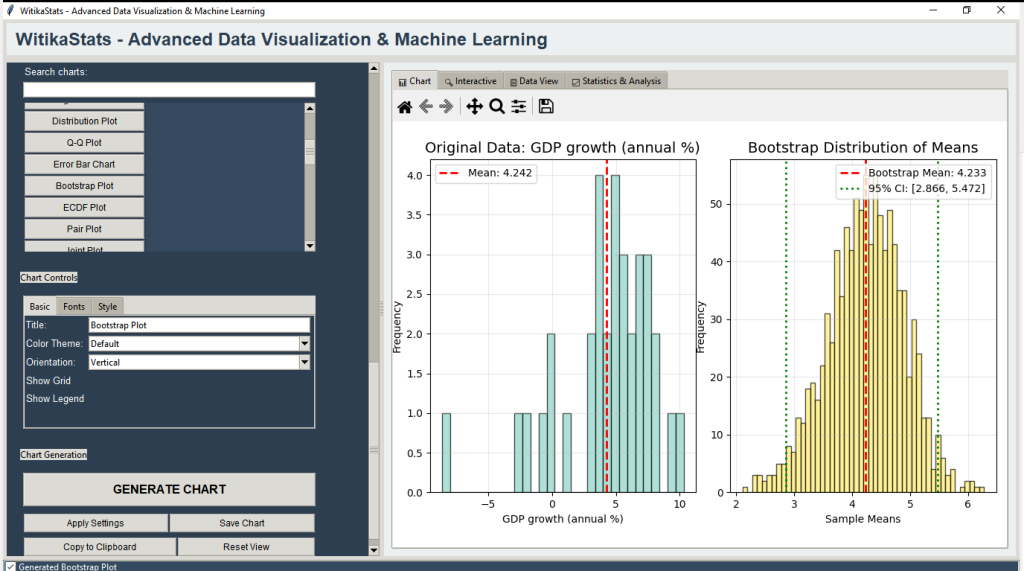Click Reset View button
The height and width of the screenshot is (571, 1024).
246,547
